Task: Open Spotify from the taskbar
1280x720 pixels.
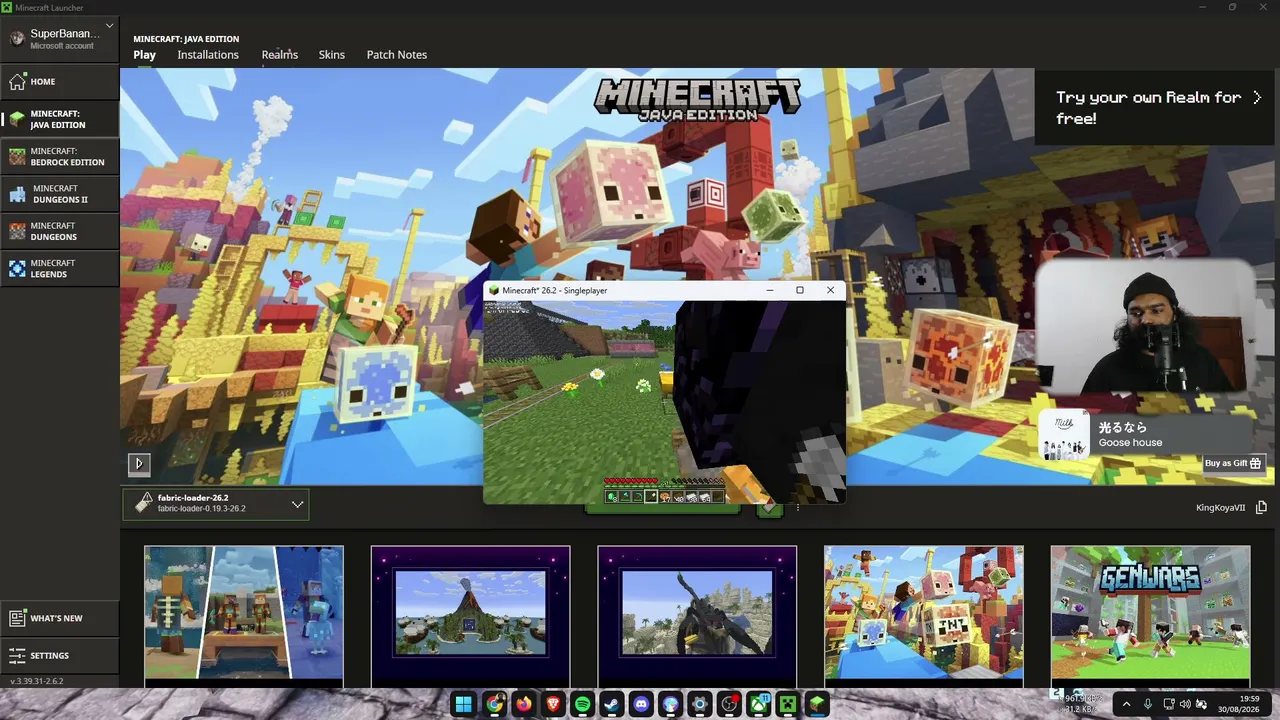Action: [x=583, y=704]
